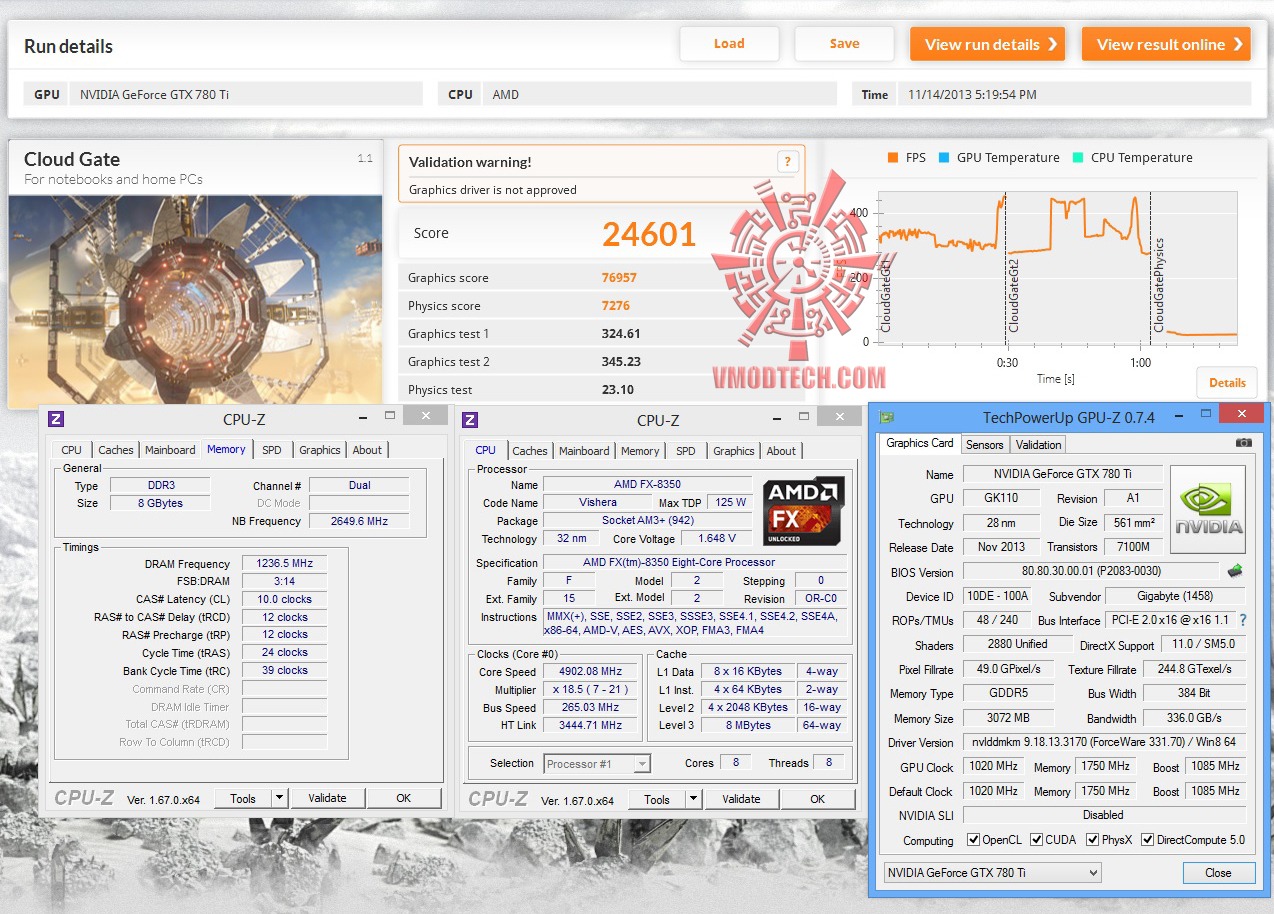Click OK in CPU-Z CPU window

point(818,799)
